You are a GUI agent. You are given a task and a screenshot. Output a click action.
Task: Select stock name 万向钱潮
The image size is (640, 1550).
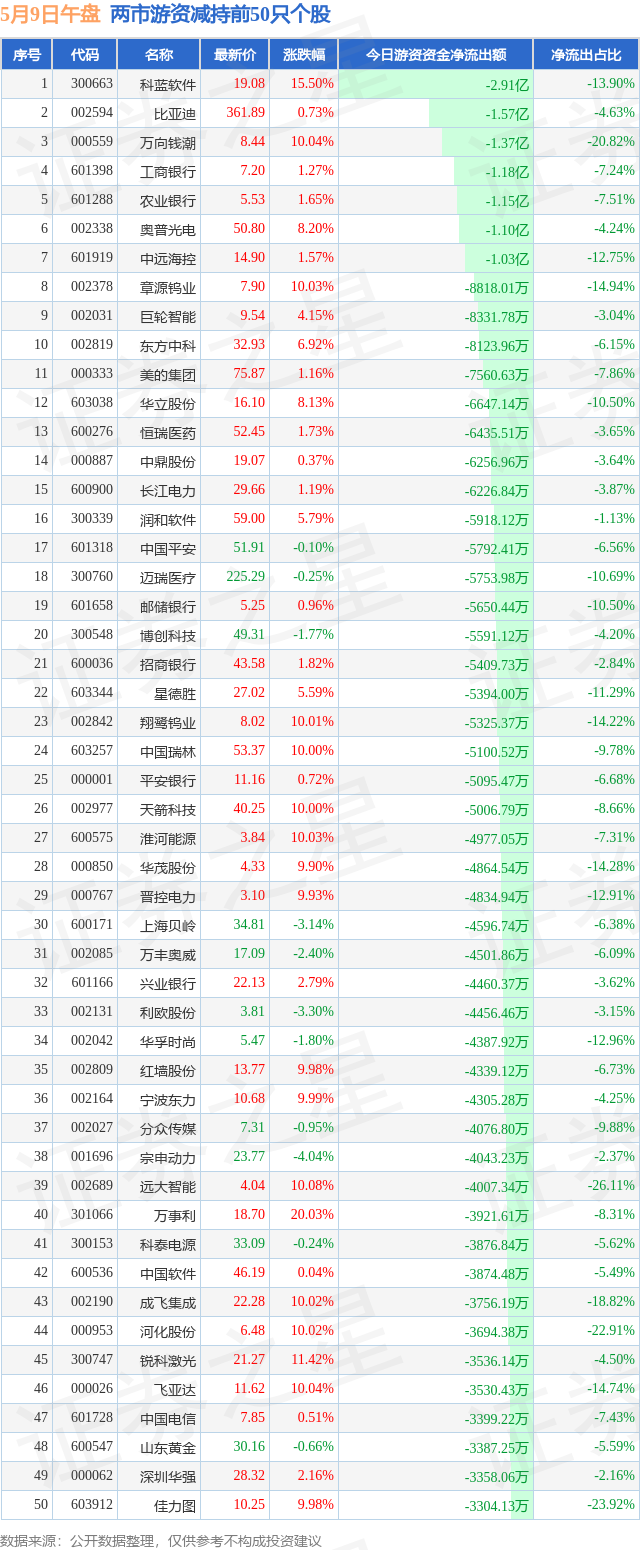[168, 142]
